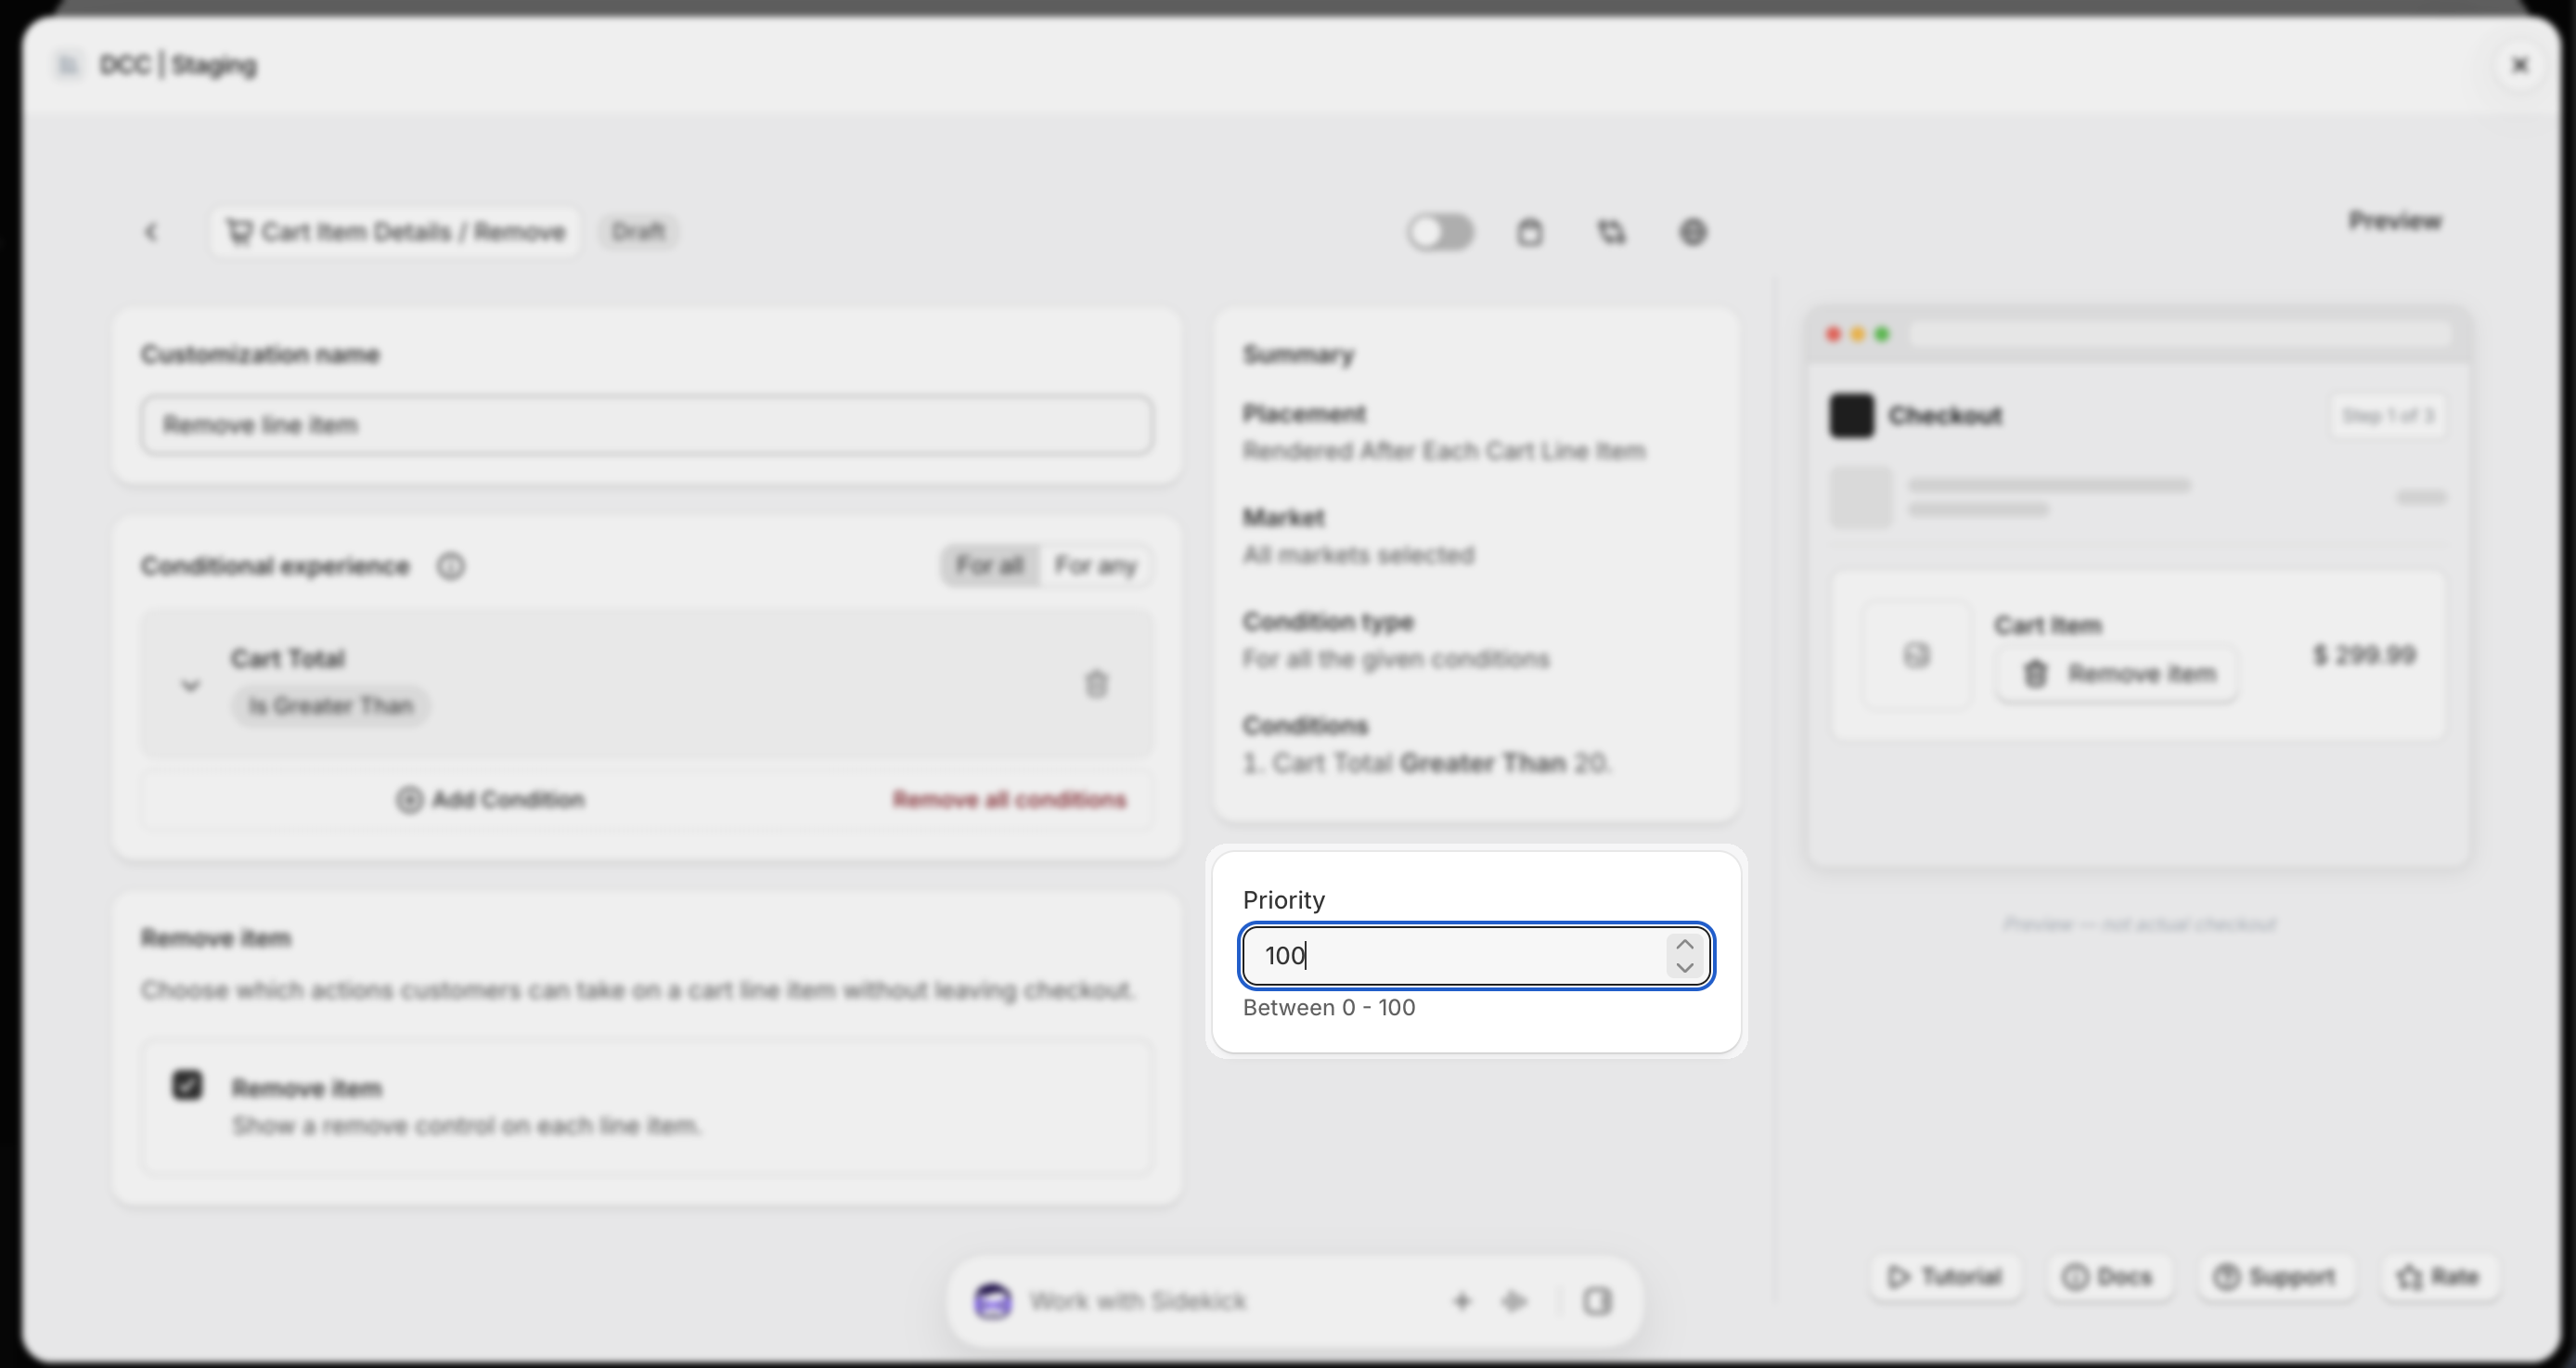2576x1368 pixels.
Task: Click the voice waveform icon in Sidekick bar
Action: click(1514, 1302)
